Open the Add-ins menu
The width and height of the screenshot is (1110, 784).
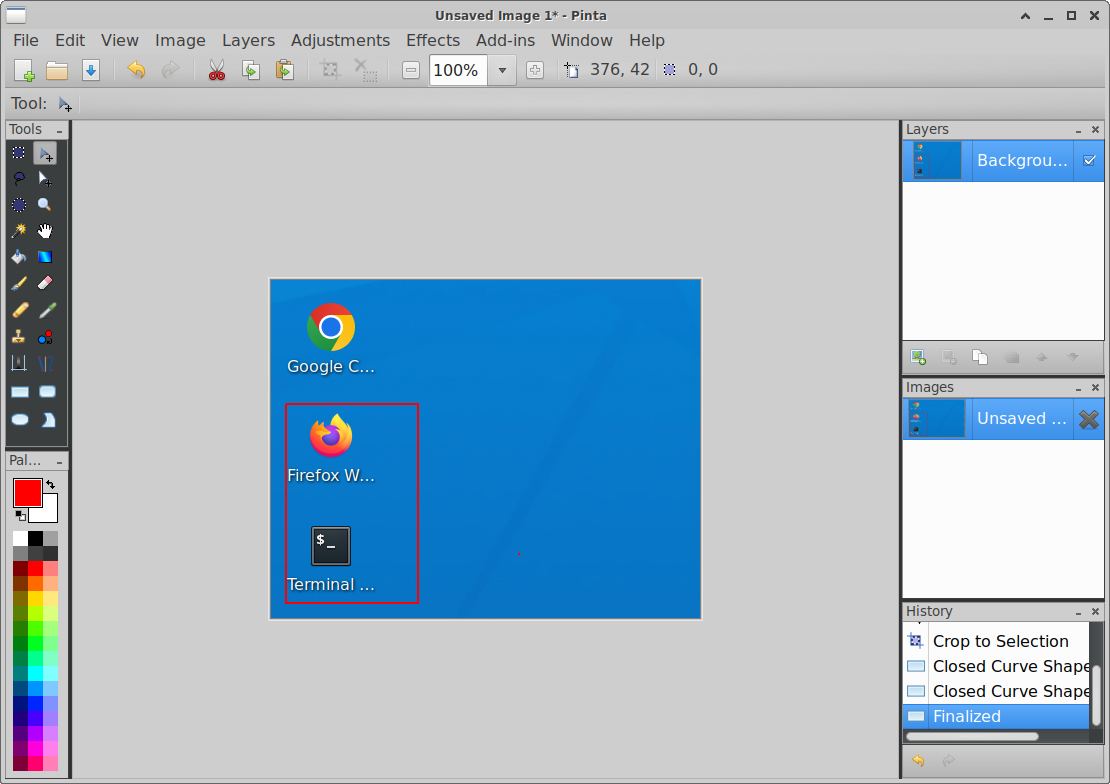[x=505, y=40]
